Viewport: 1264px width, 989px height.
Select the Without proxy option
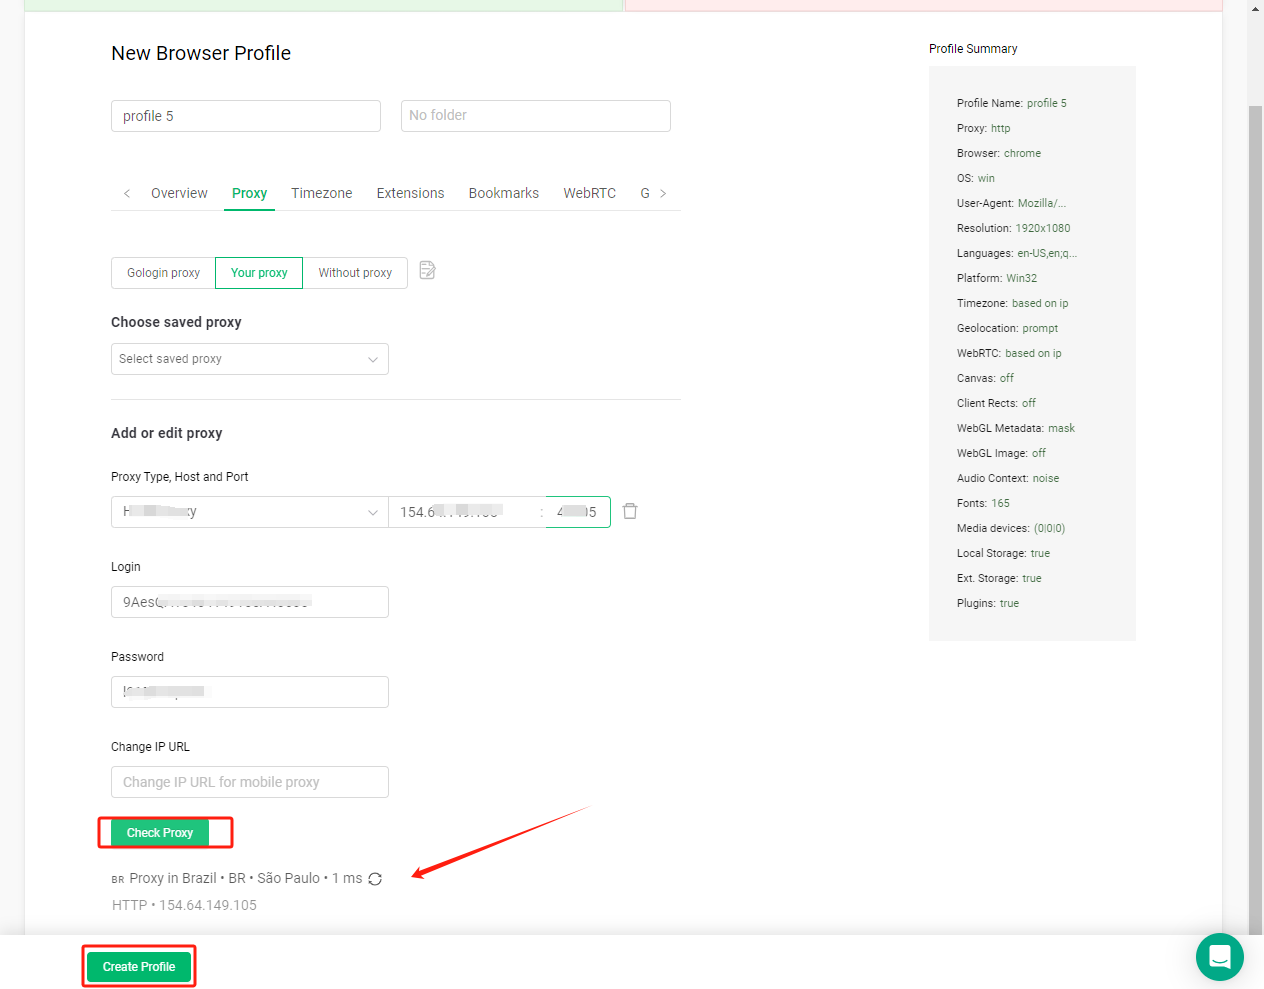[x=355, y=273]
